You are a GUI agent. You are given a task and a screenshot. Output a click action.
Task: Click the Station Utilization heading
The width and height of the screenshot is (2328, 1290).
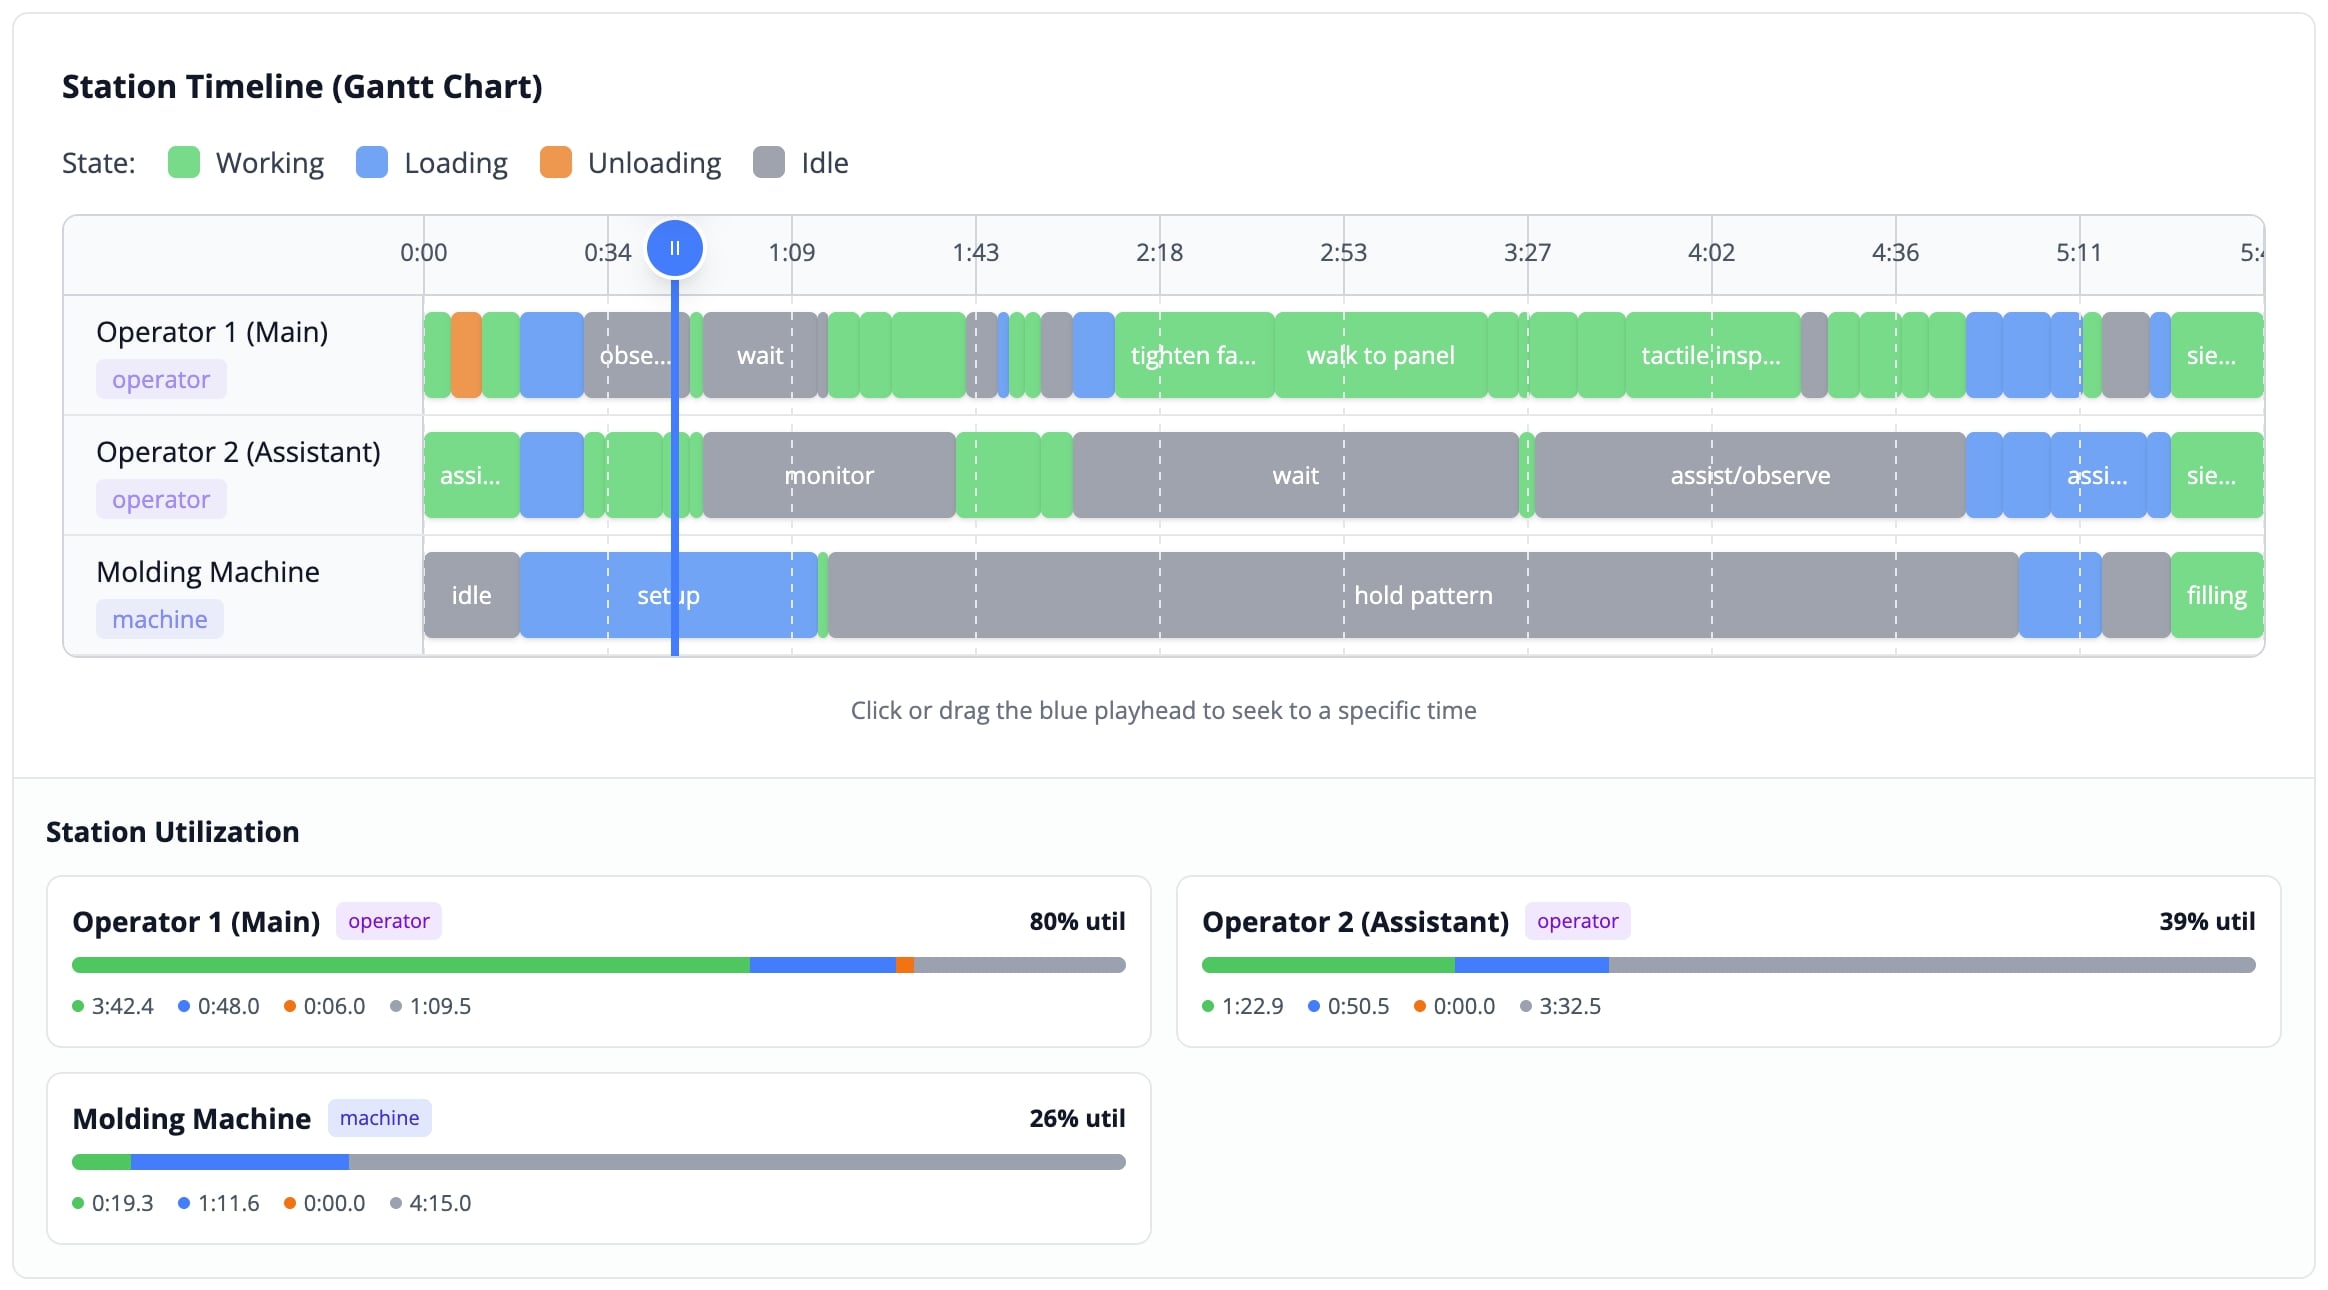pyautogui.click(x=172, y=831)
